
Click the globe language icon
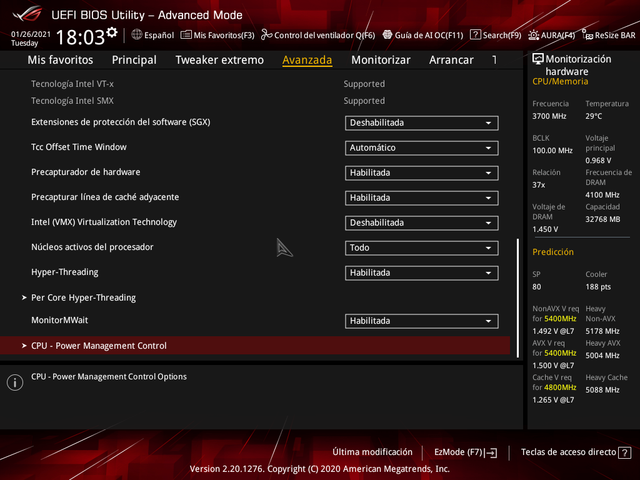tap(137, 35)
